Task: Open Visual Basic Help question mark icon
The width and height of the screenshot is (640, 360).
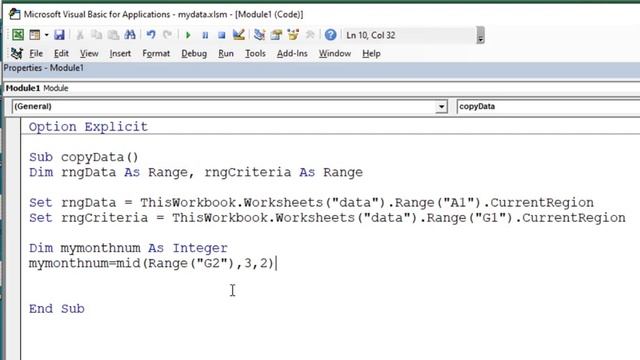Action: pos(330,35)
